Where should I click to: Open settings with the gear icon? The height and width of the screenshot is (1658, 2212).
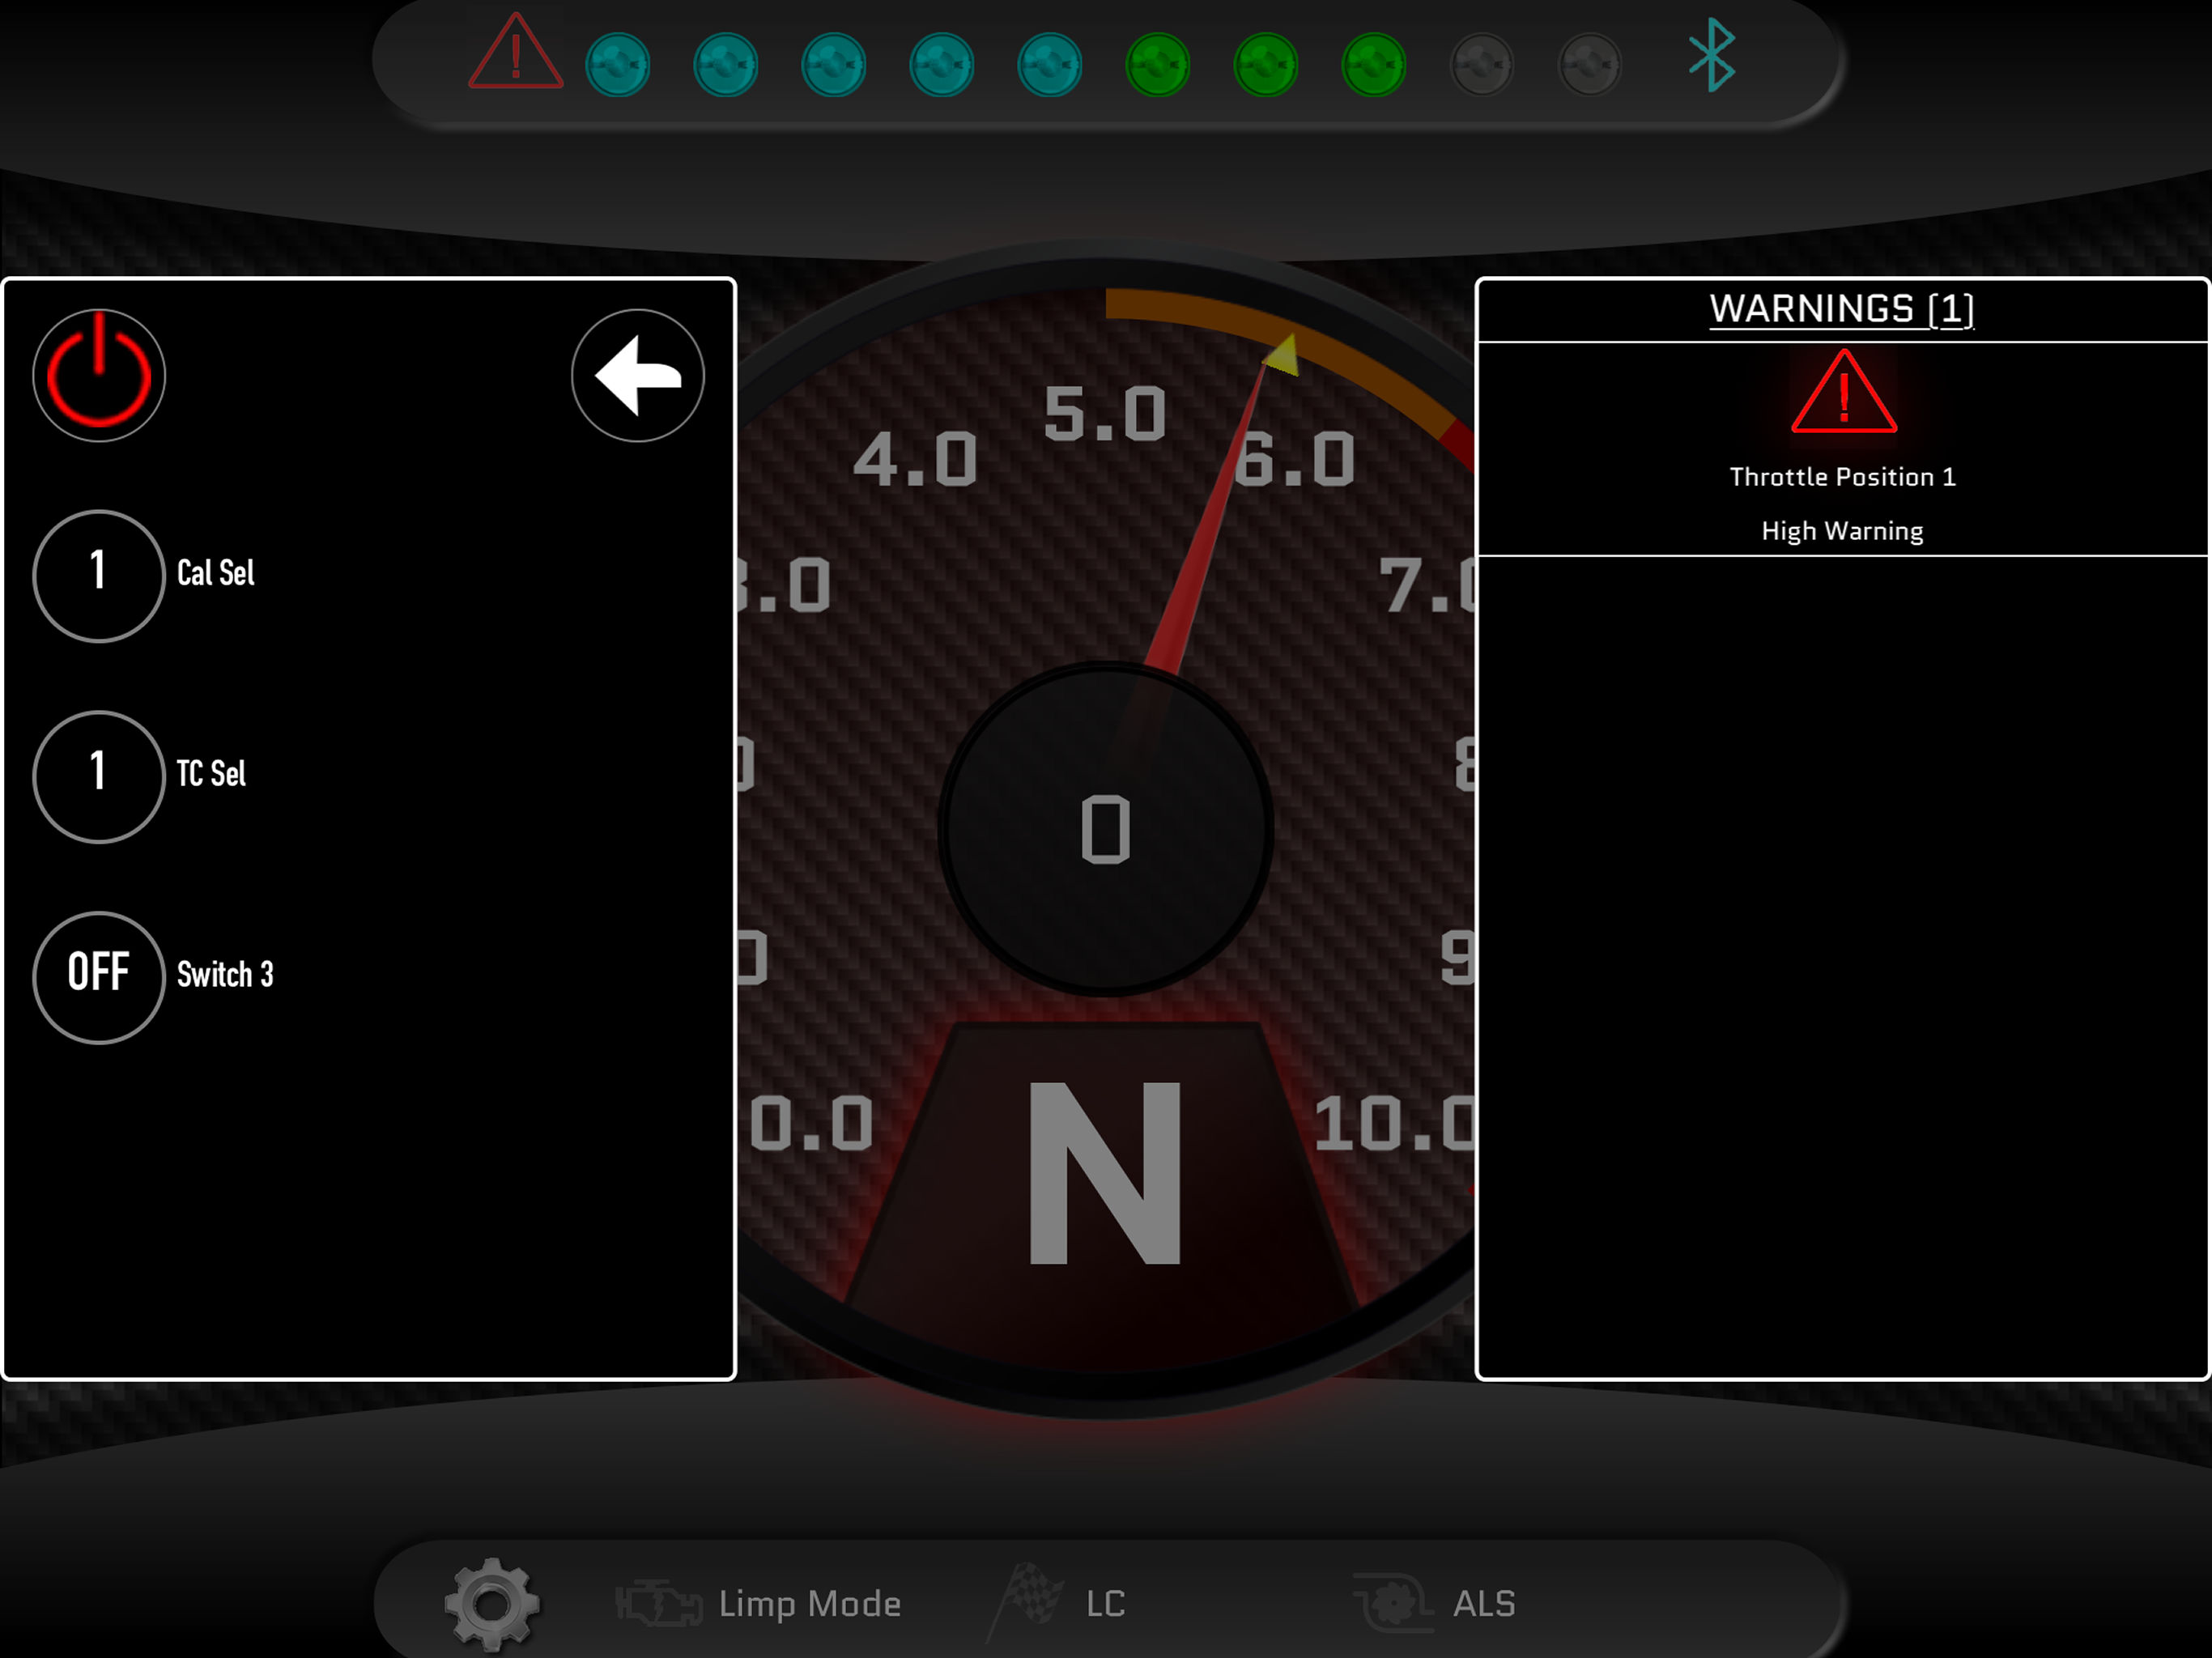coord(492,1604)
